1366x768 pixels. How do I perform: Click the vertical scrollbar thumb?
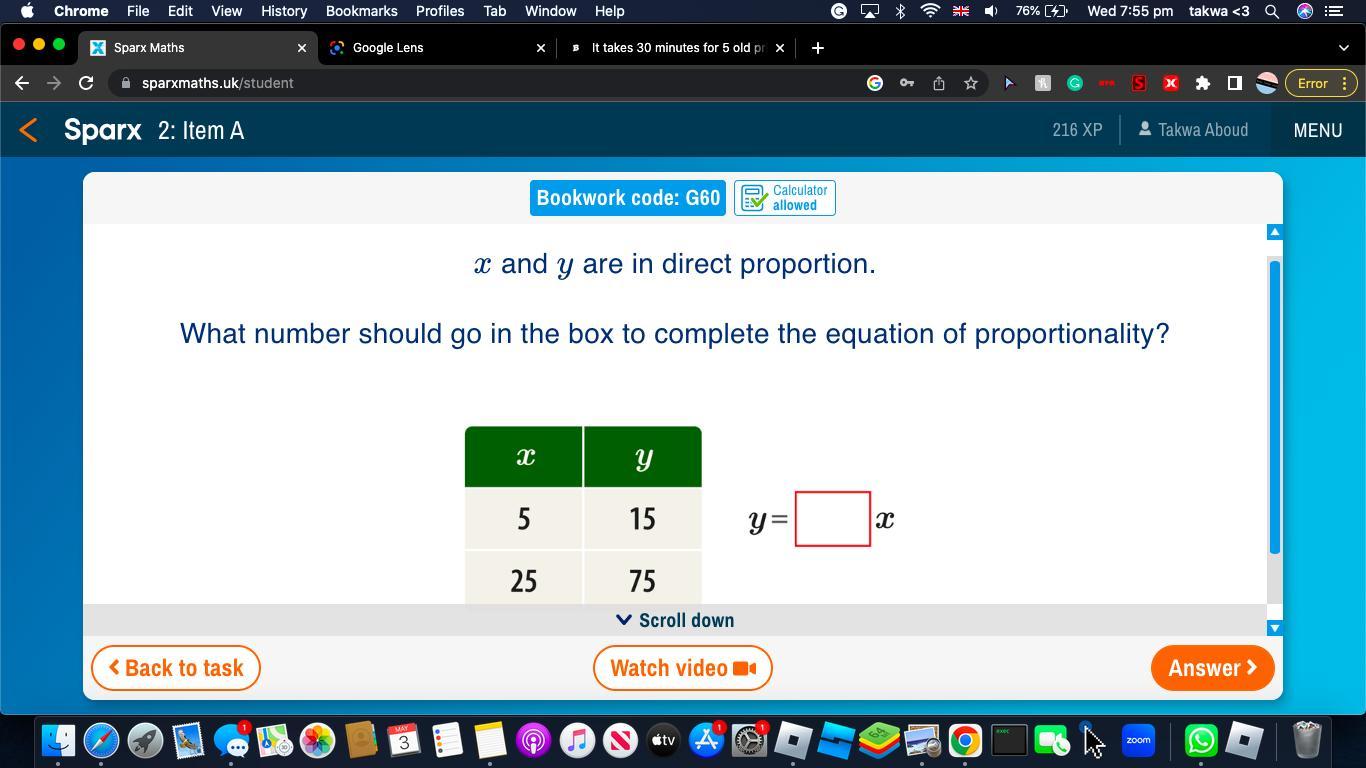[x=1274, y=405]
